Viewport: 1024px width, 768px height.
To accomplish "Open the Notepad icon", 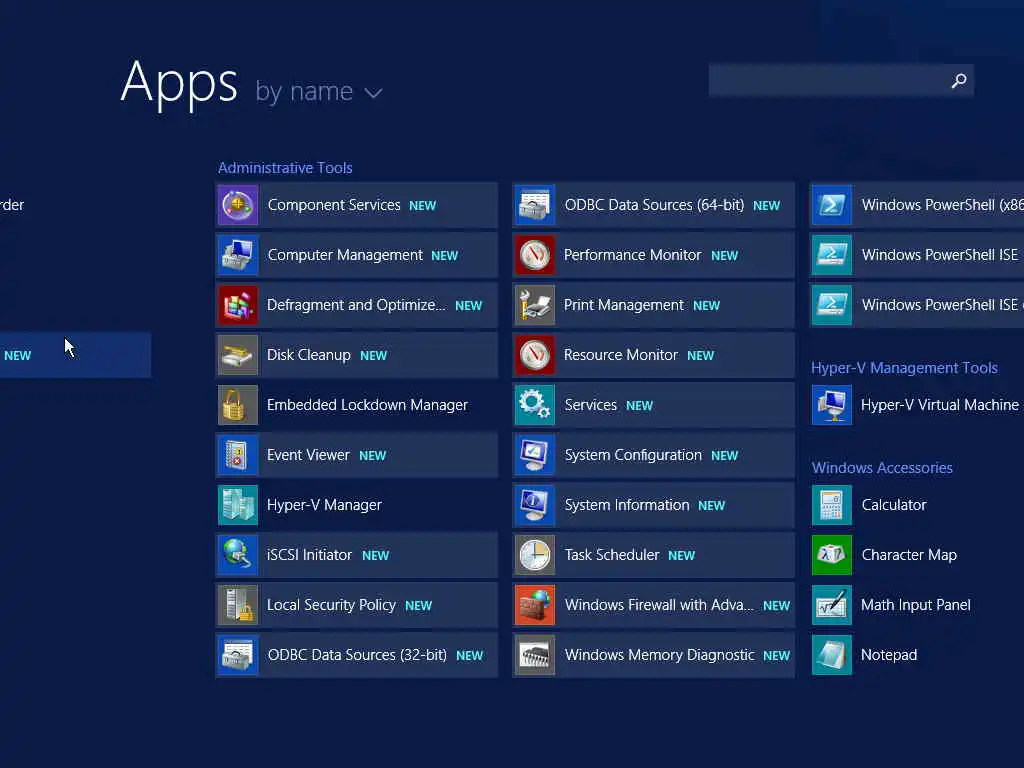I will (x=832, y=655).
